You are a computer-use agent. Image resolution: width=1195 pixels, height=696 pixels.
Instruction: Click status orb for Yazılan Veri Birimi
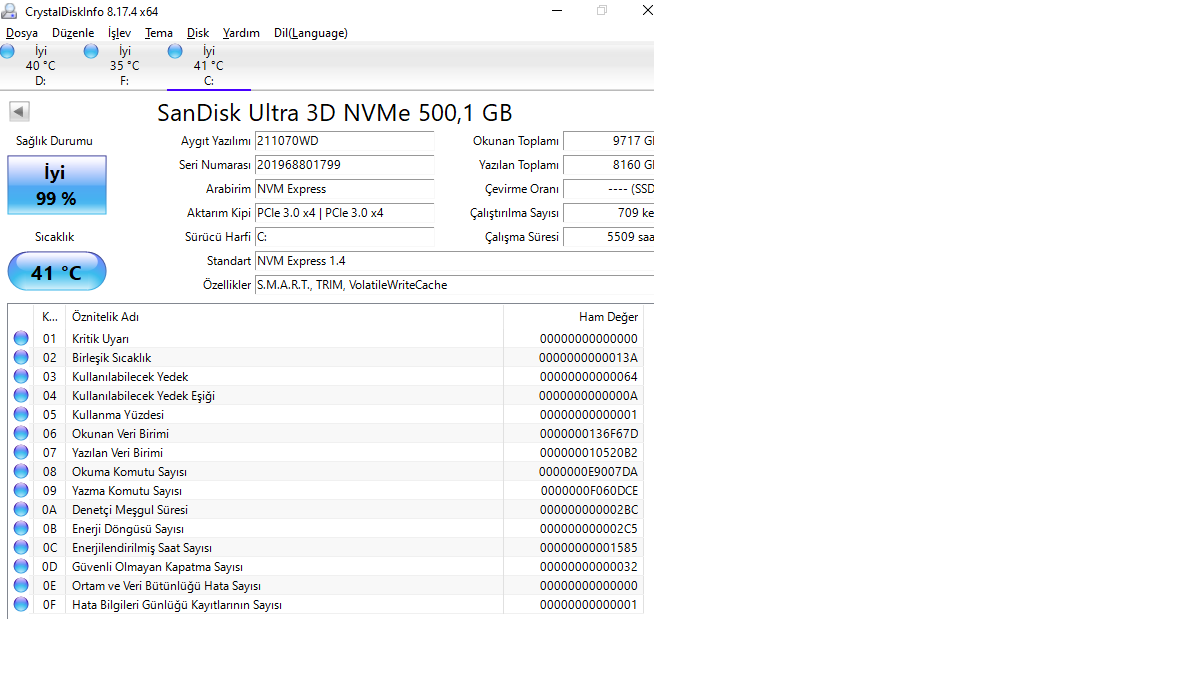coord(21,452)
